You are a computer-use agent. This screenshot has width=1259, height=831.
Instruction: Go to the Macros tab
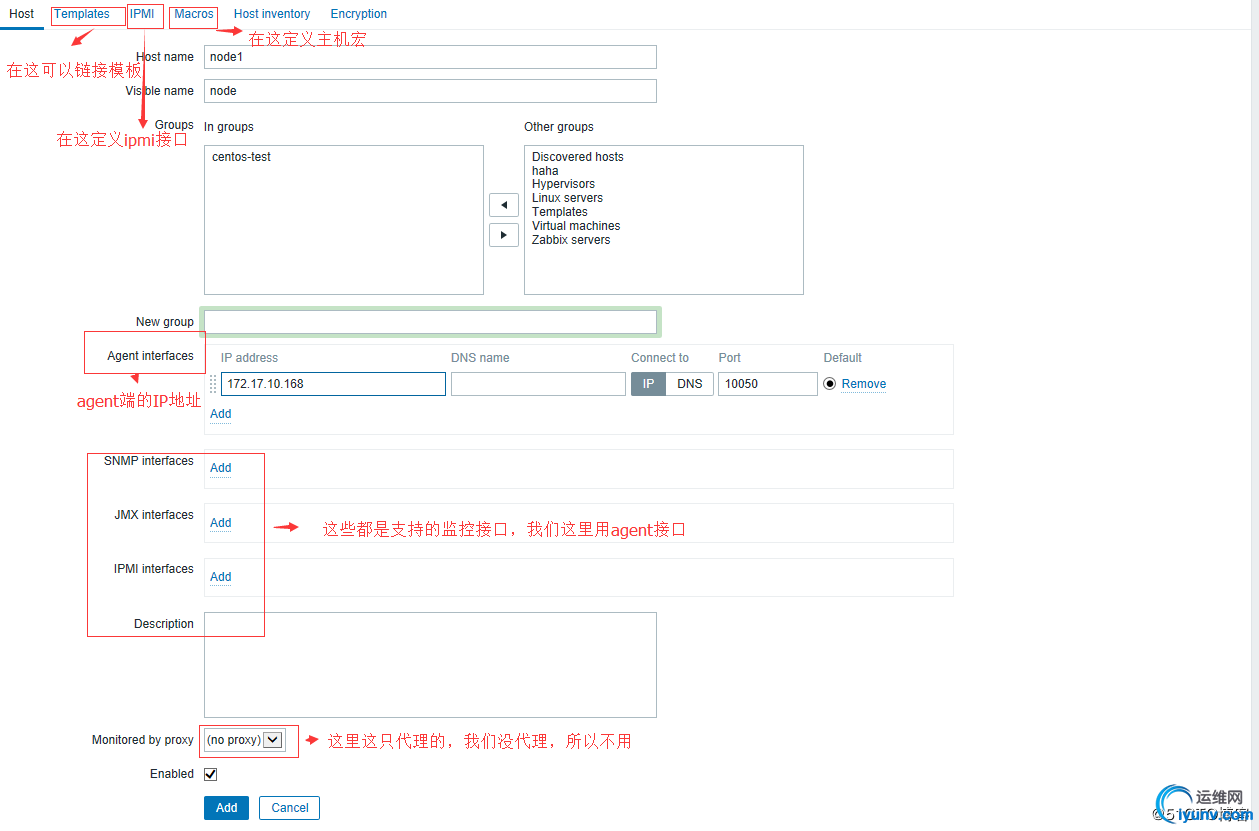pos(194,14)
